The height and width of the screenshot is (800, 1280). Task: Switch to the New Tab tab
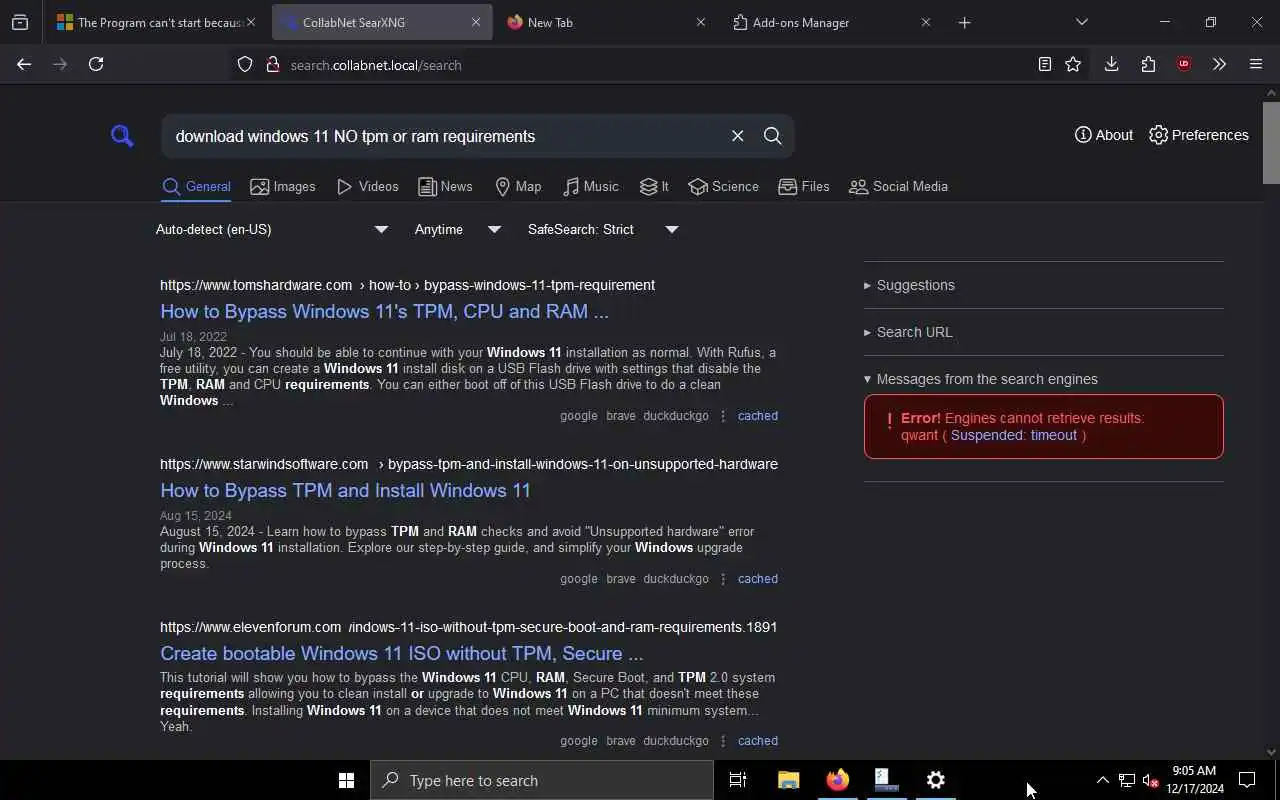pyautogui.click(x=606, y=22)
